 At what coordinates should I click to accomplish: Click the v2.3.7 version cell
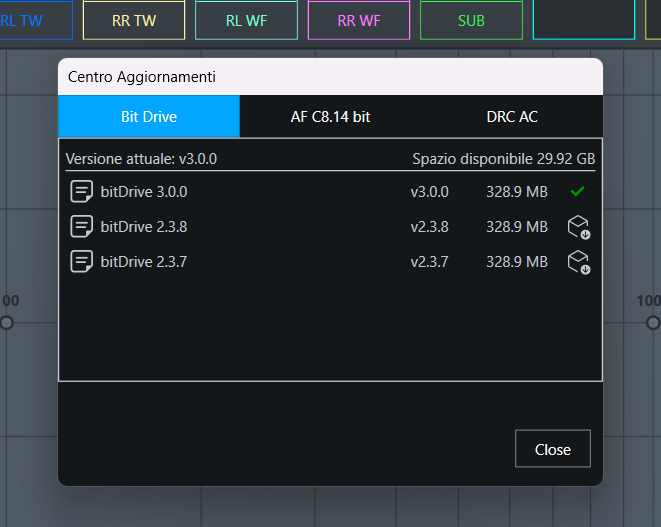430,262
